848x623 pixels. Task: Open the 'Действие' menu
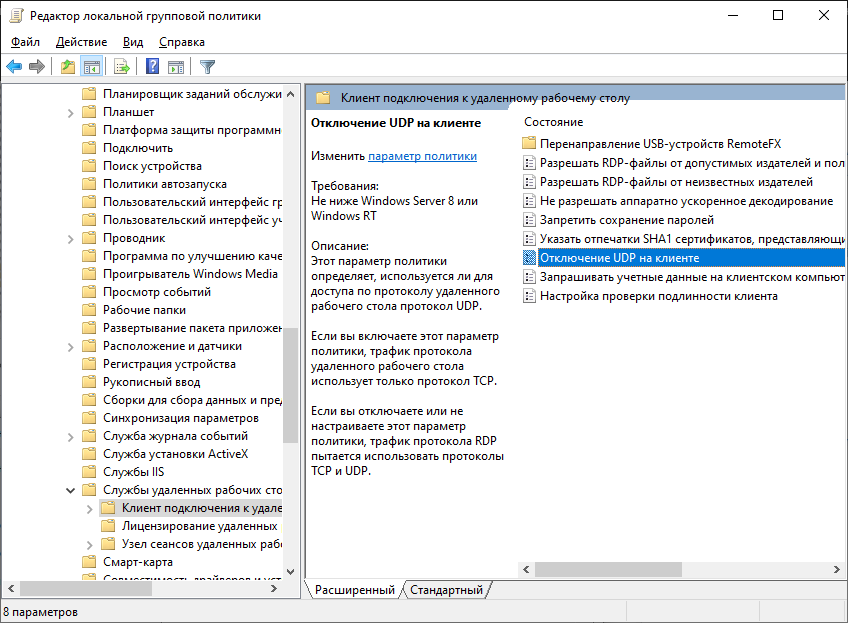pos(81,42)
